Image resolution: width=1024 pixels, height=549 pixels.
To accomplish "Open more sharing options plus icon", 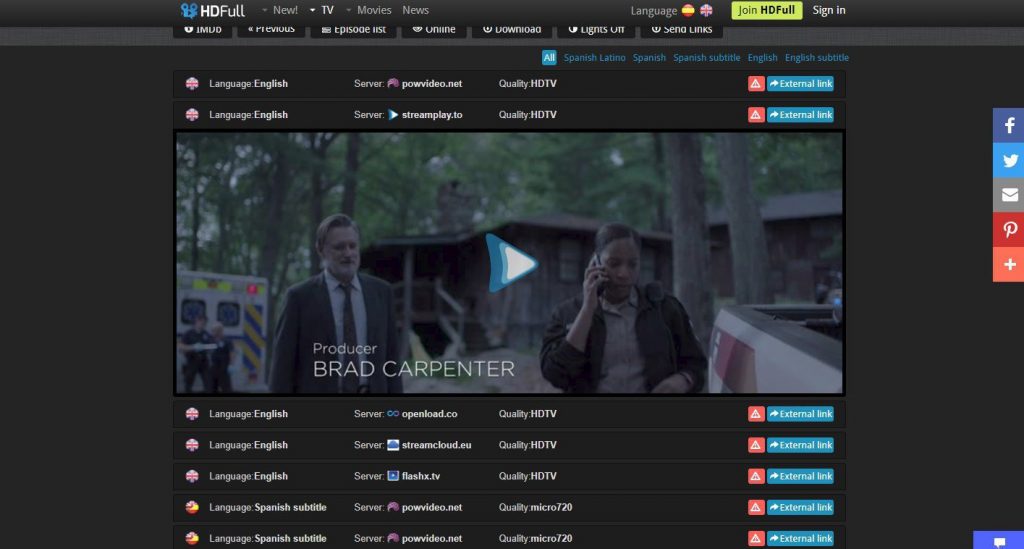I will pos(1008,264).
